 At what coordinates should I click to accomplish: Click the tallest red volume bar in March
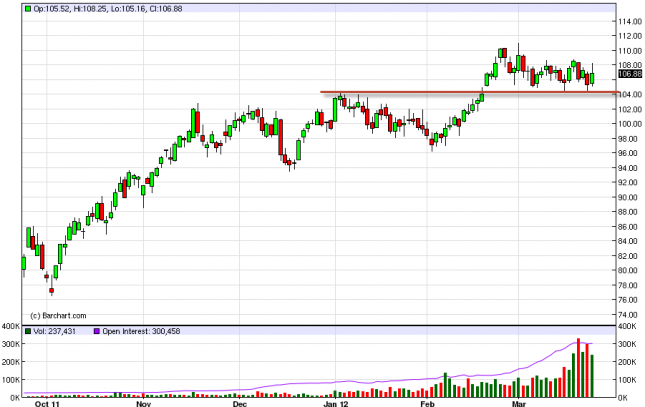point(578,368)
